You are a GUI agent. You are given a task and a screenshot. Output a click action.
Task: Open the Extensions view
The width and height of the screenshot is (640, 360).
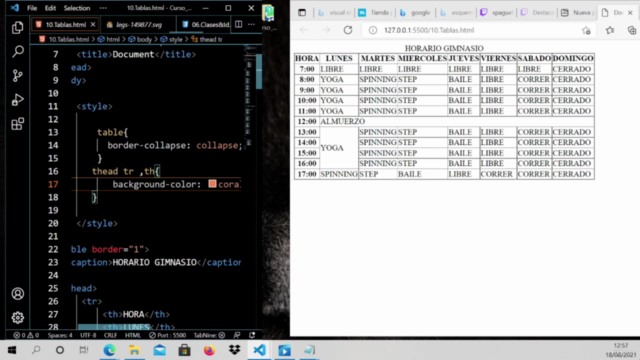click(x=18, y=124)
